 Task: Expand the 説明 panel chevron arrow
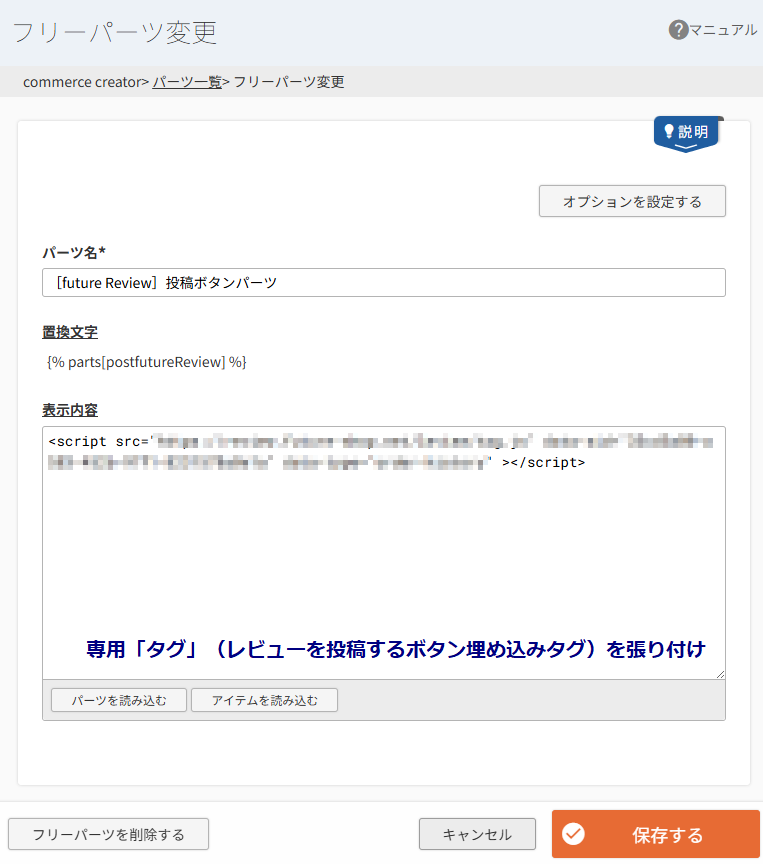(686, 148)
